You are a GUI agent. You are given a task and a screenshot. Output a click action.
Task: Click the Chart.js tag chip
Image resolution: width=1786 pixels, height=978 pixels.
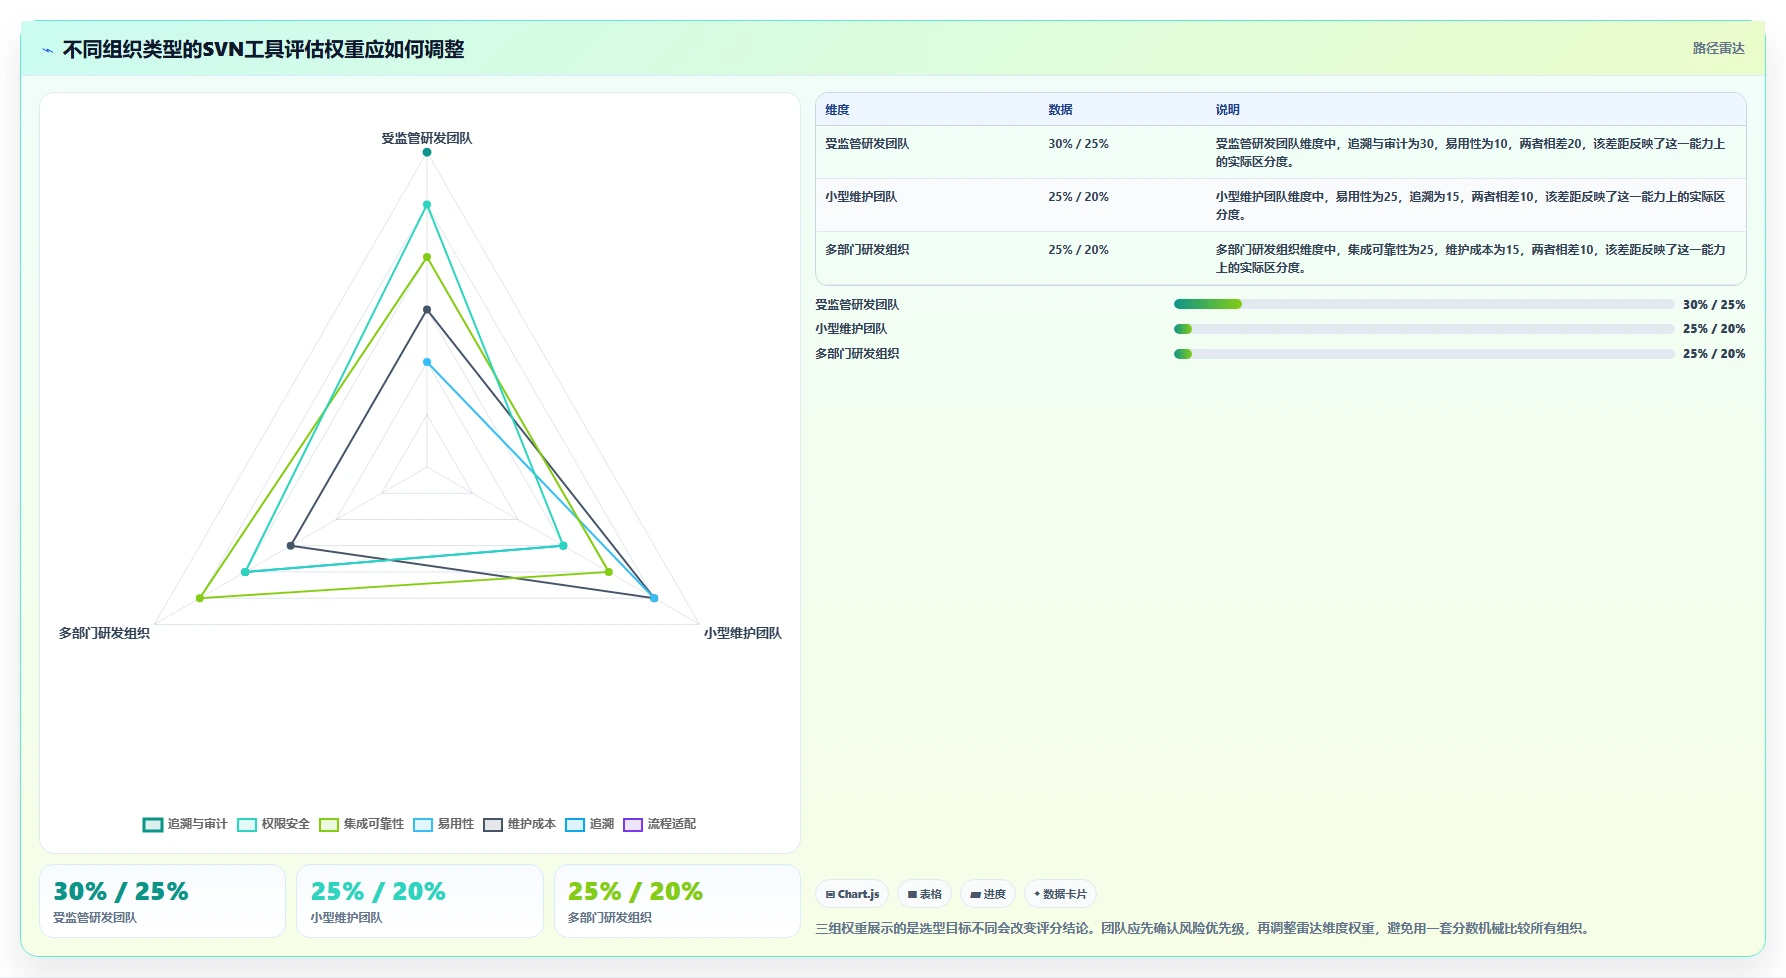click(x=852, y=894)
